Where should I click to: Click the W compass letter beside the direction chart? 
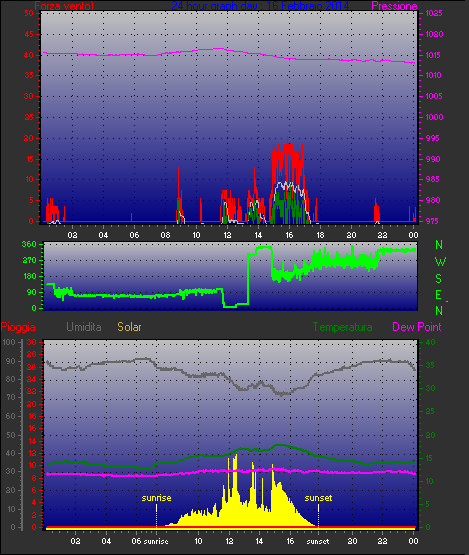tap(440, 262)
